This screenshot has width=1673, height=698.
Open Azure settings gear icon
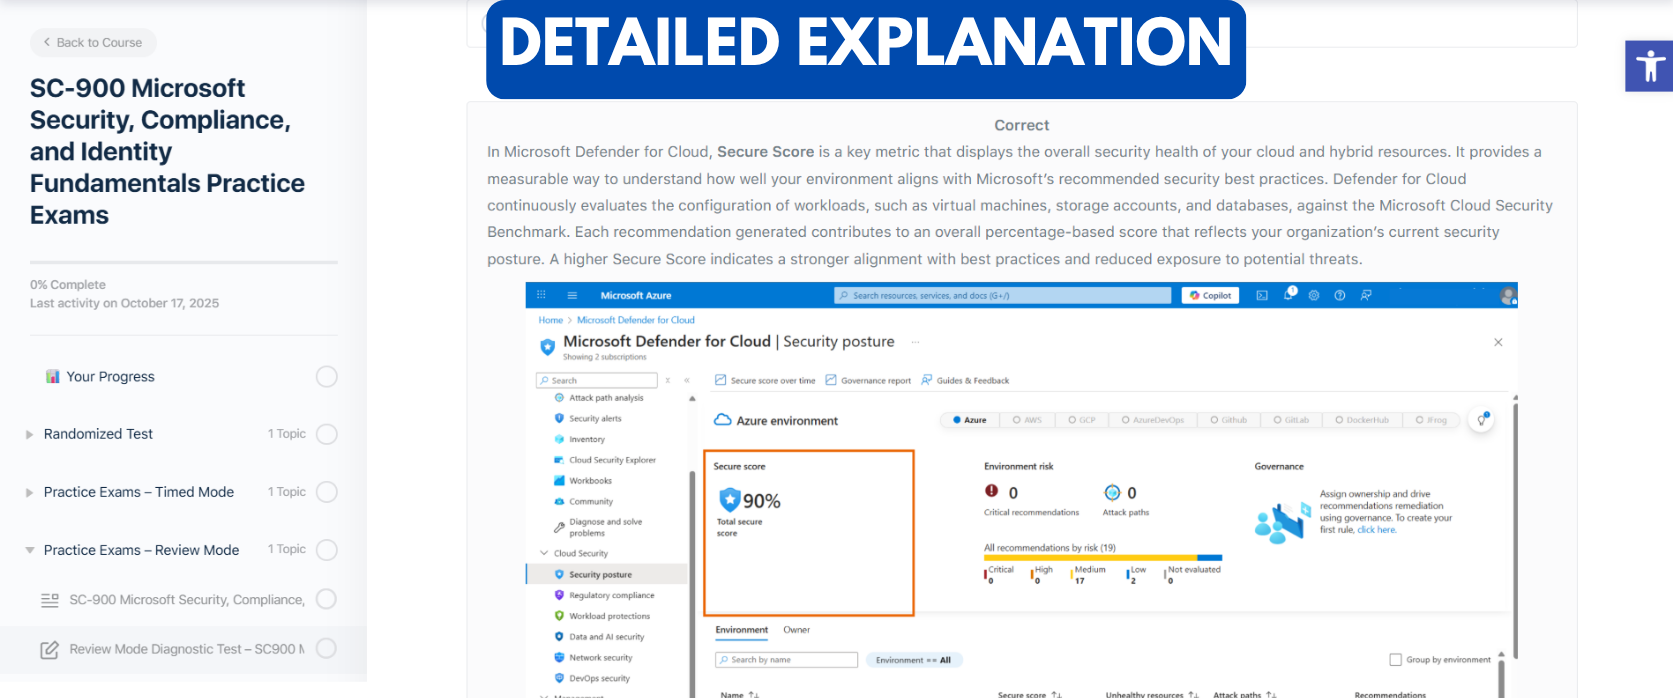point(1314,296)
